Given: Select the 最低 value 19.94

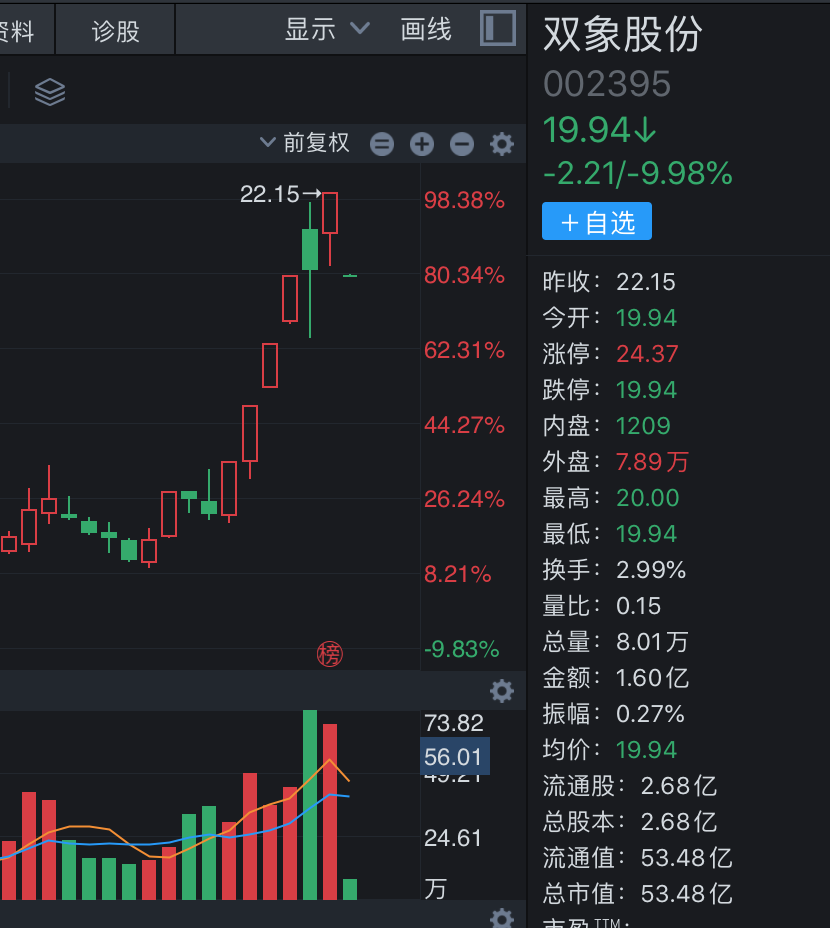Looking at the screenshot, I should pos(646,534).
